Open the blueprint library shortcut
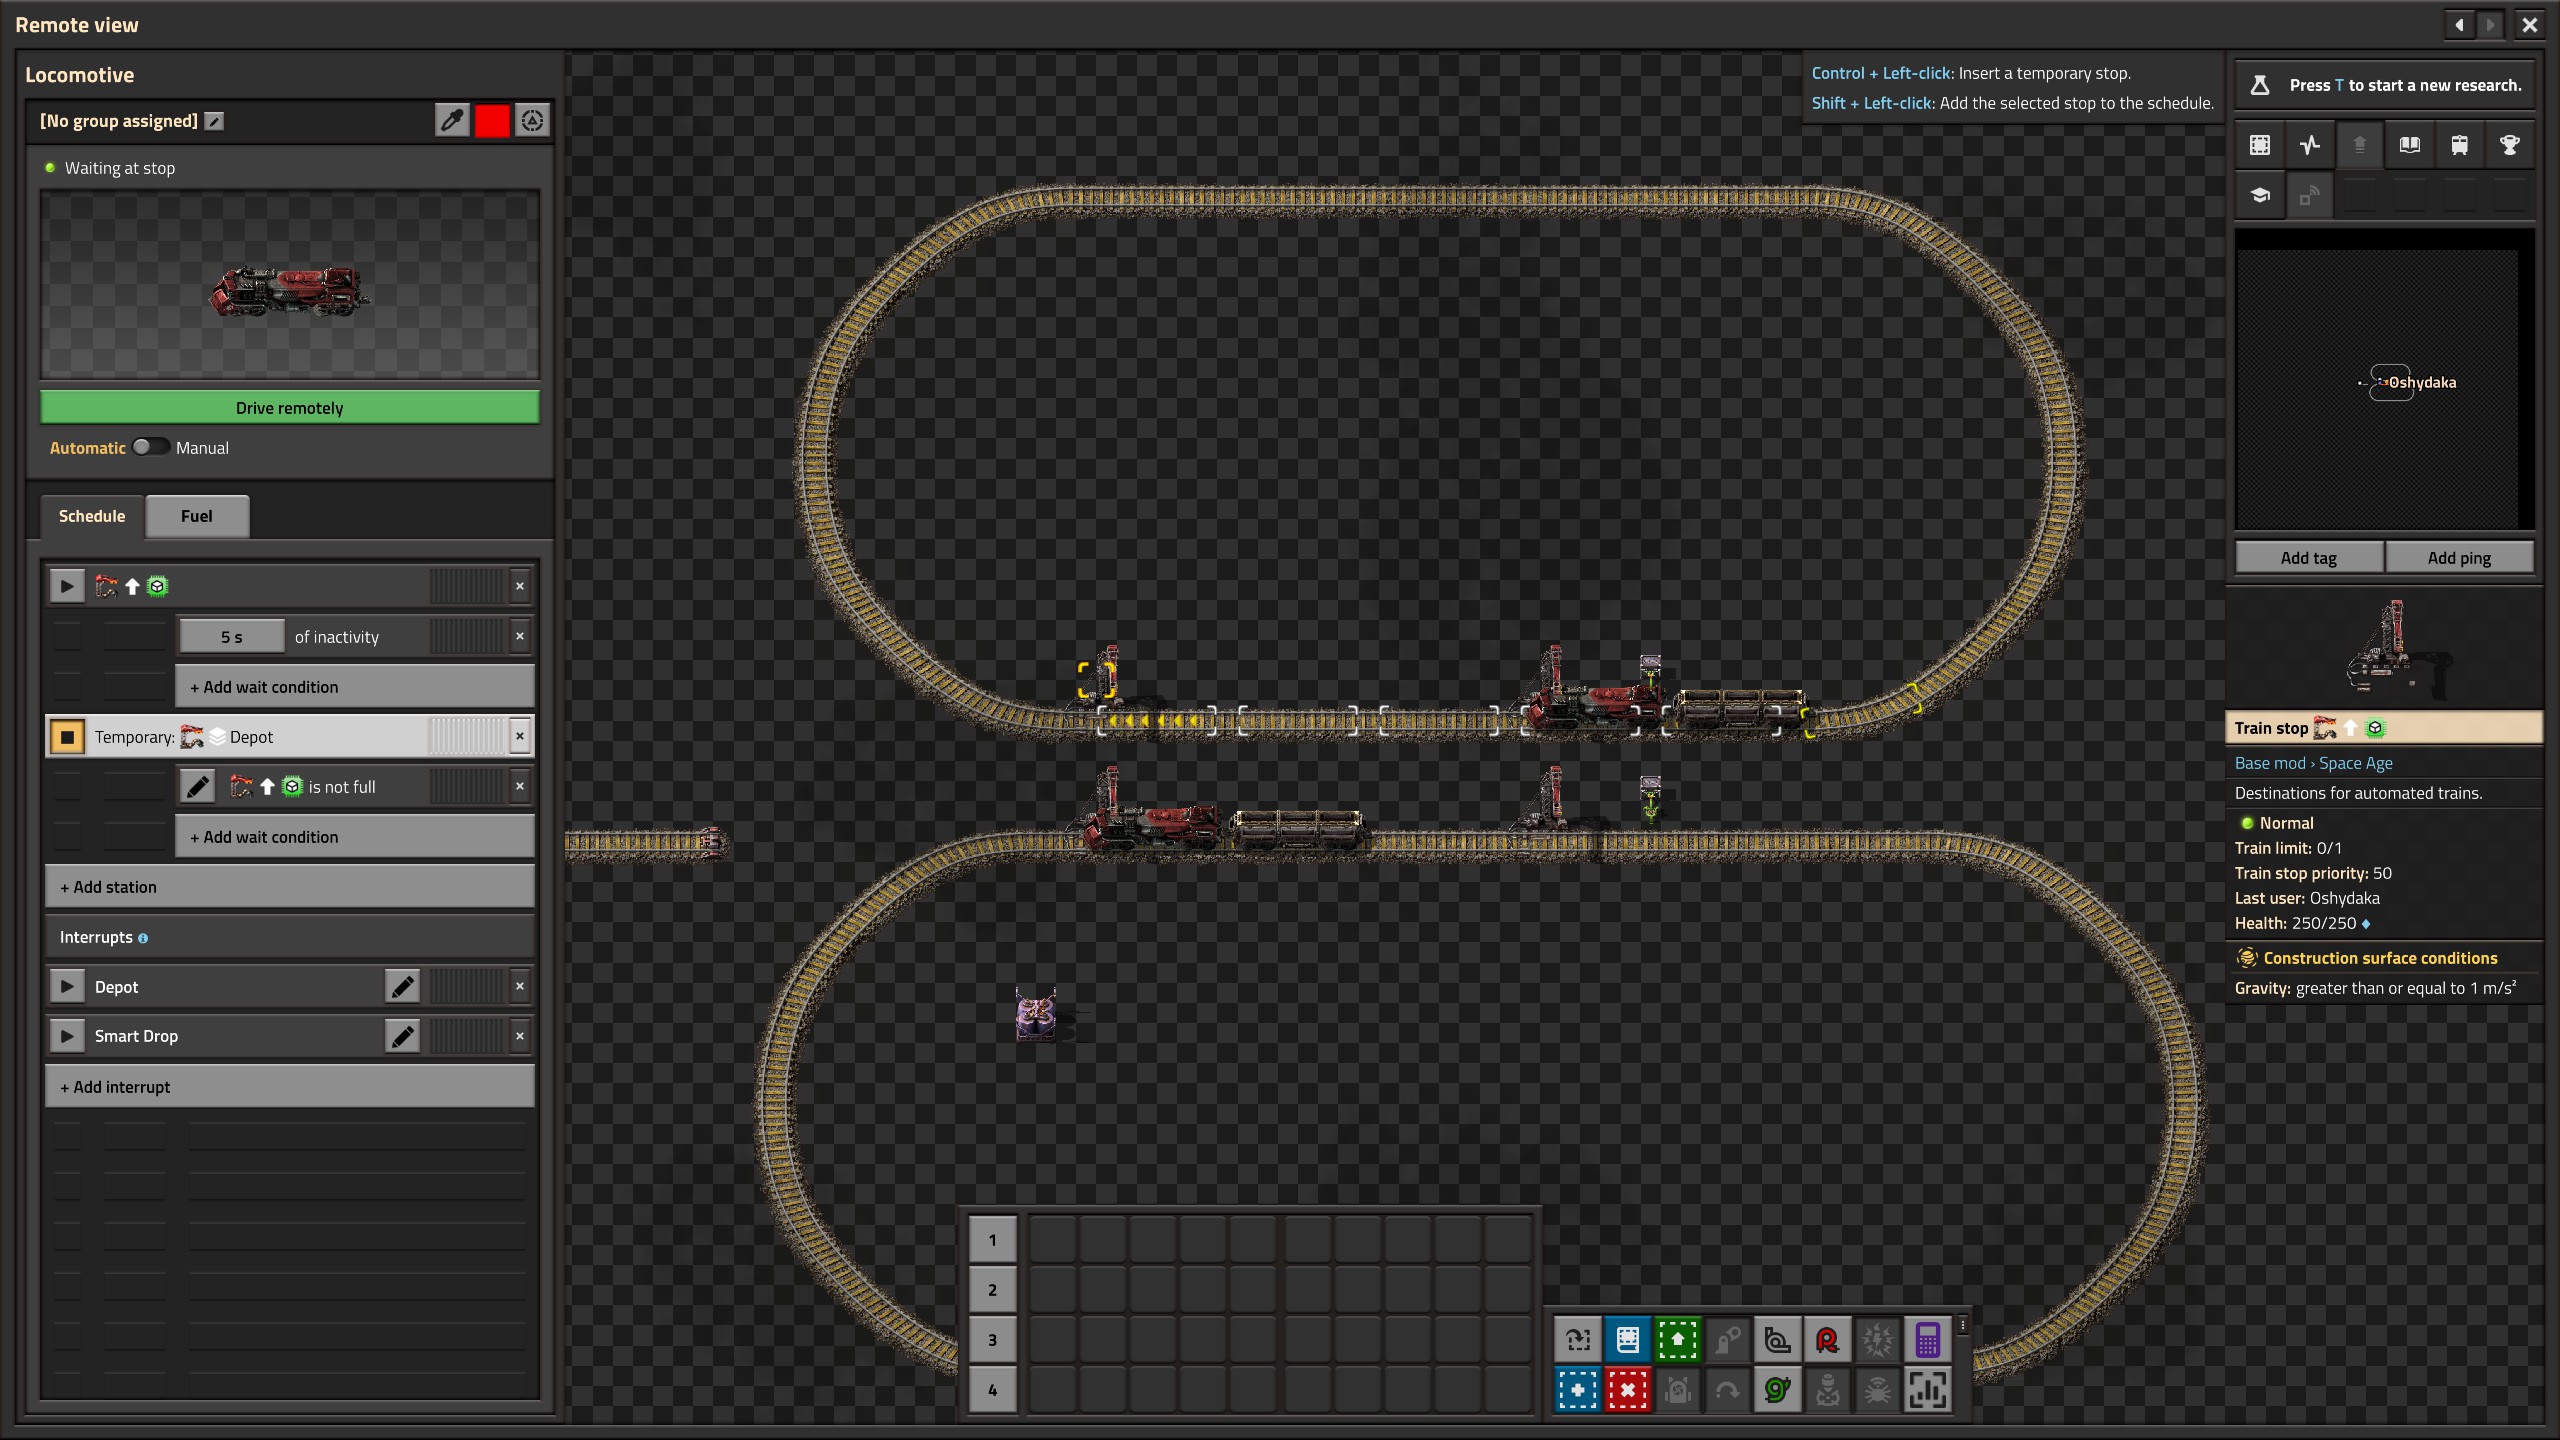Viewport: 2560px width, 1440px height. pos(2259,146)
